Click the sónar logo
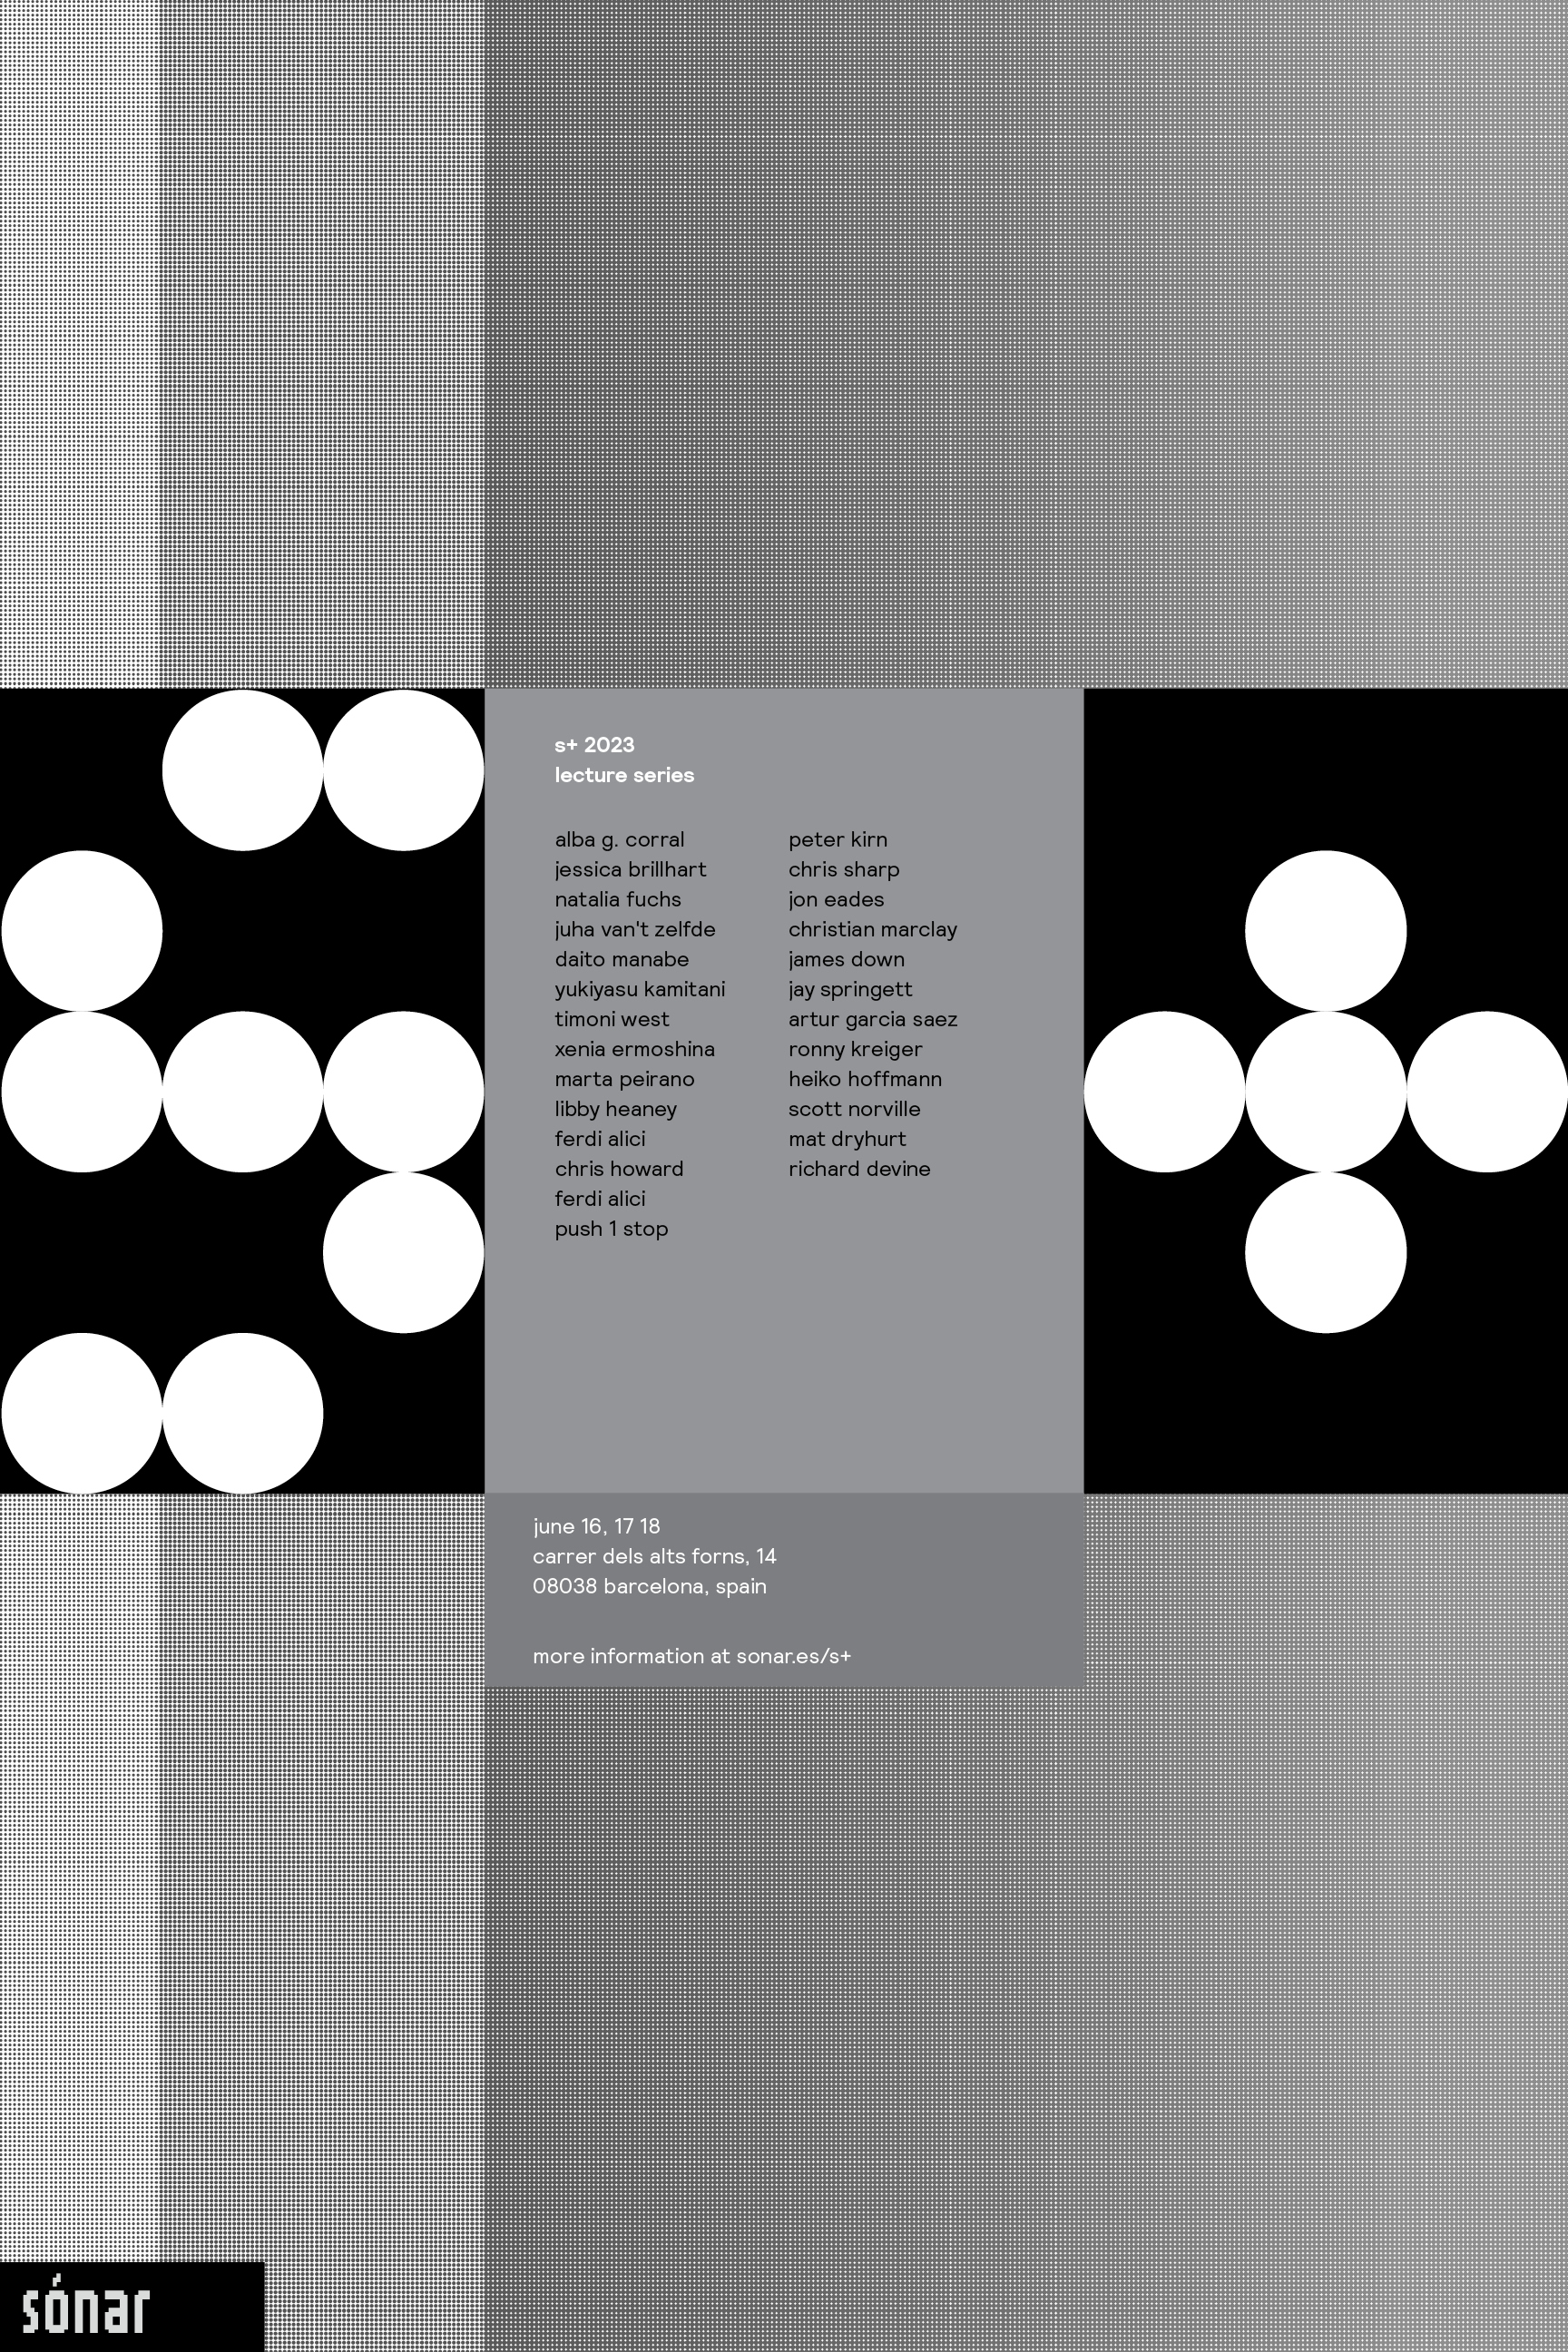The image size is (1568, 2352). coord(85,2303)
